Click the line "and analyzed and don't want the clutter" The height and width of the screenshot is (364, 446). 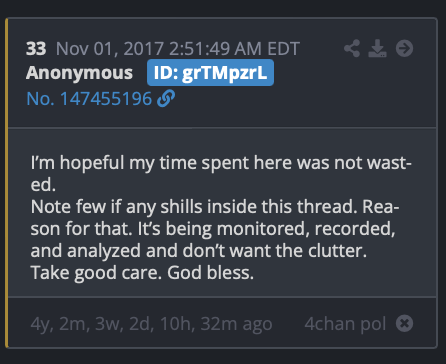click(x=199, y=251)
